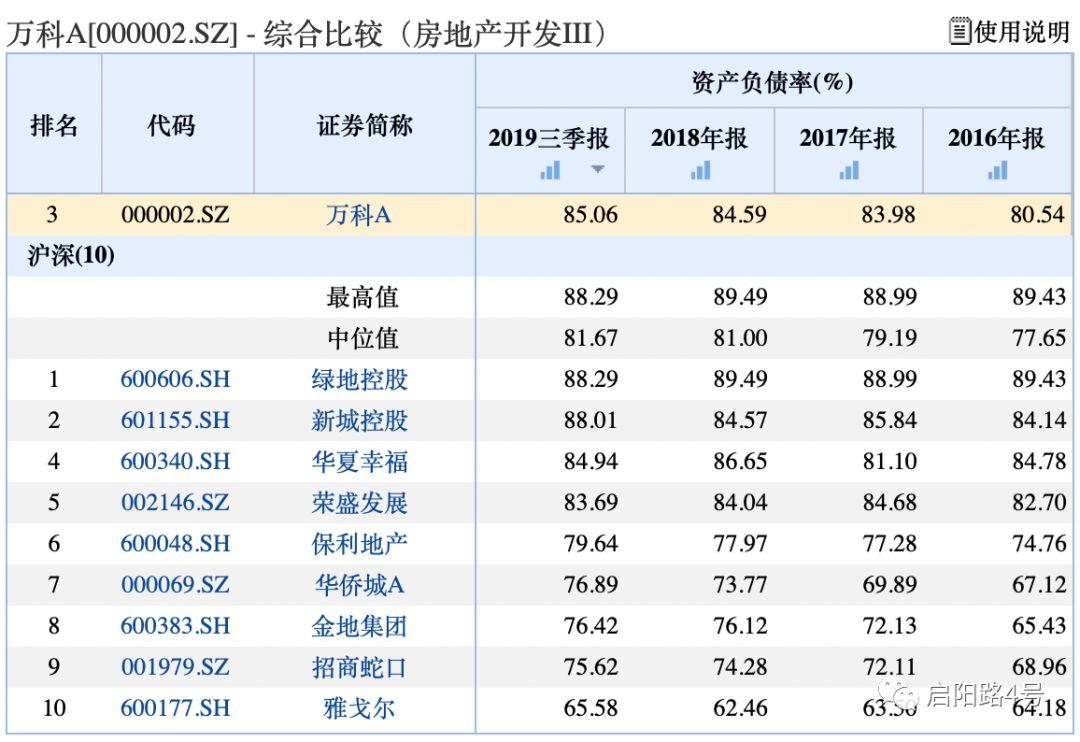This screenshot has height=742, width=1080.
Task: Click stock code 600177.SH
Action: click(x=176, y=708)
